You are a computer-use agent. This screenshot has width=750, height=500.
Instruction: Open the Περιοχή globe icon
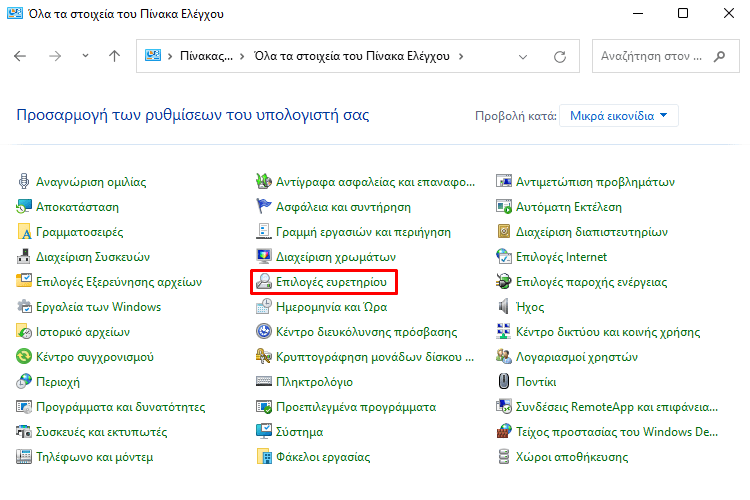pos(24,382)
